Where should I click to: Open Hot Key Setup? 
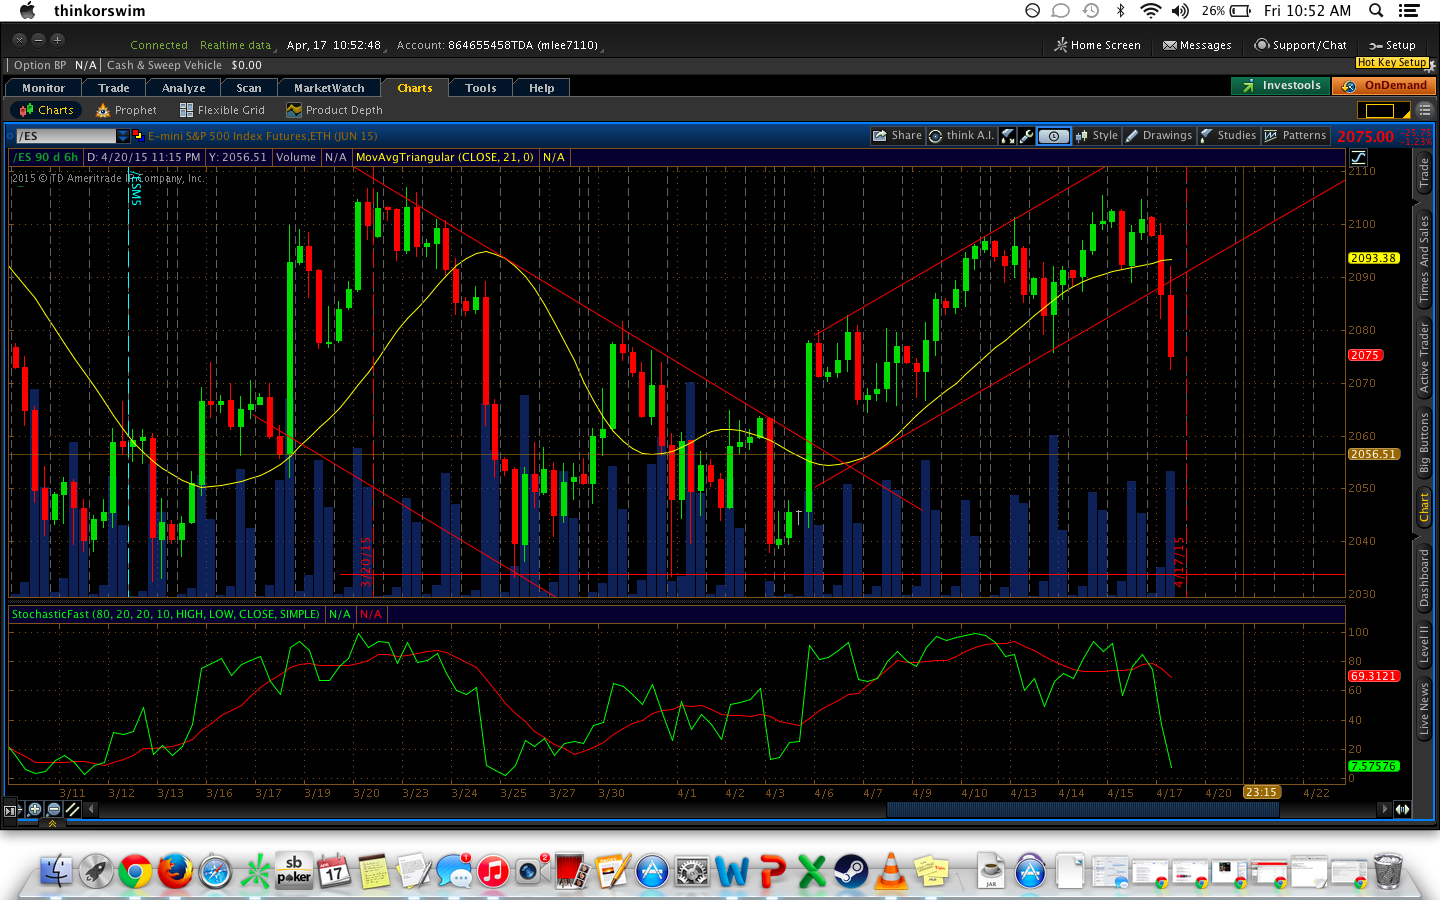coord(1392,62)
